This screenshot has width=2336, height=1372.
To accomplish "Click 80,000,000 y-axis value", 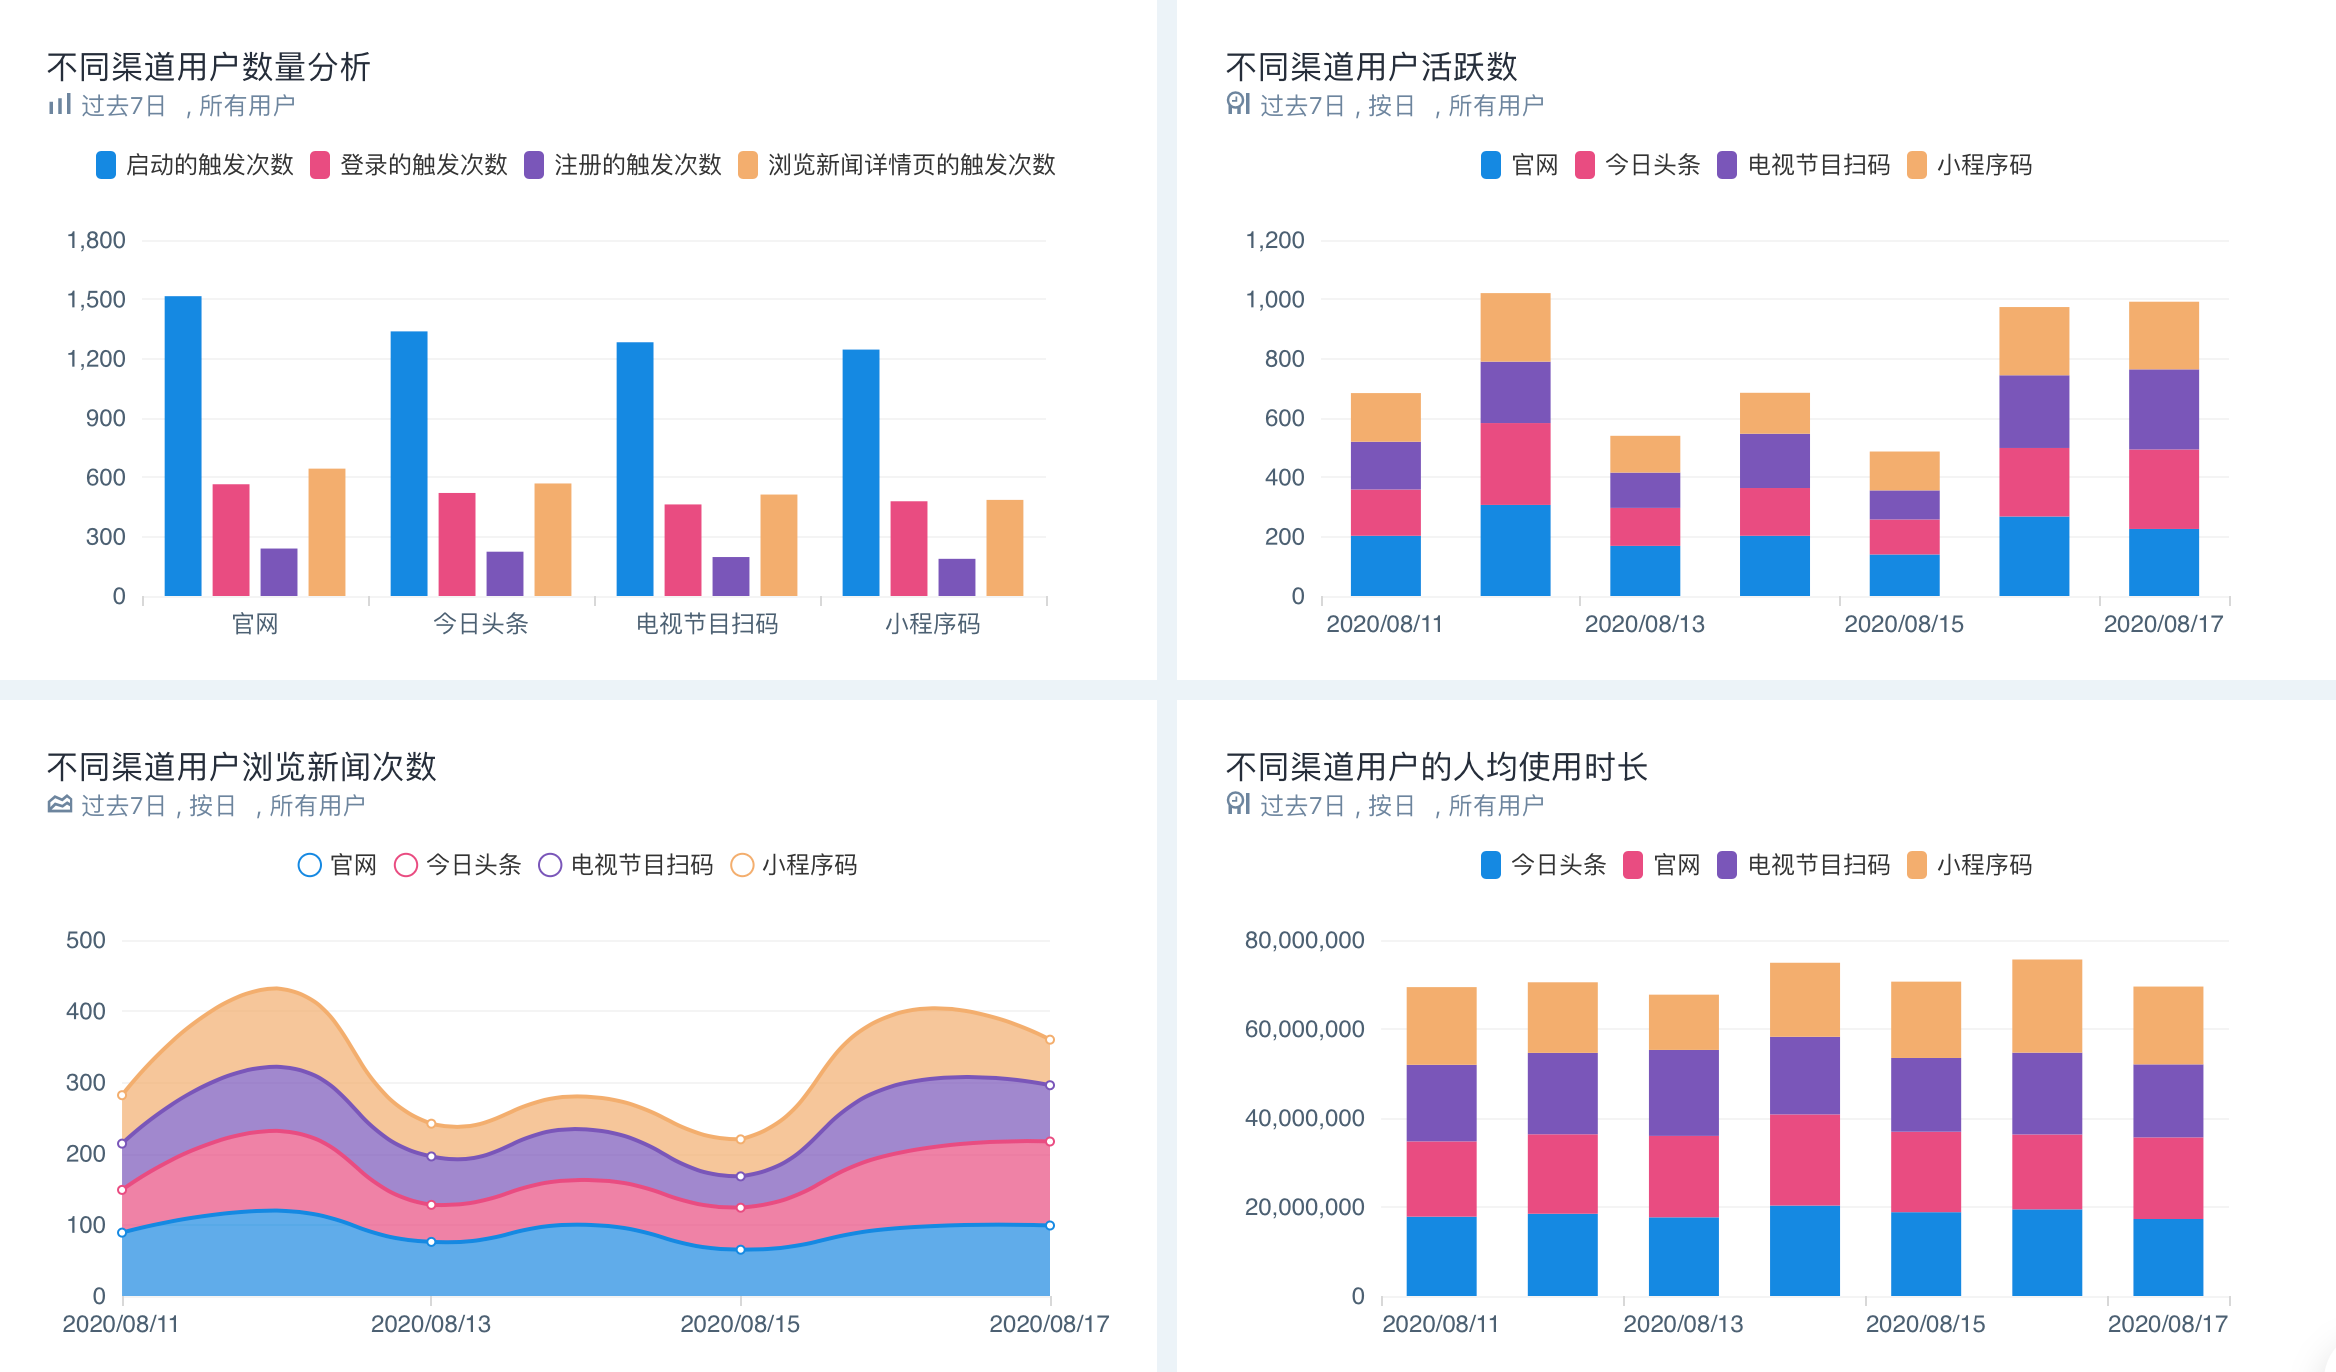I will click(x=1305, y=940).
